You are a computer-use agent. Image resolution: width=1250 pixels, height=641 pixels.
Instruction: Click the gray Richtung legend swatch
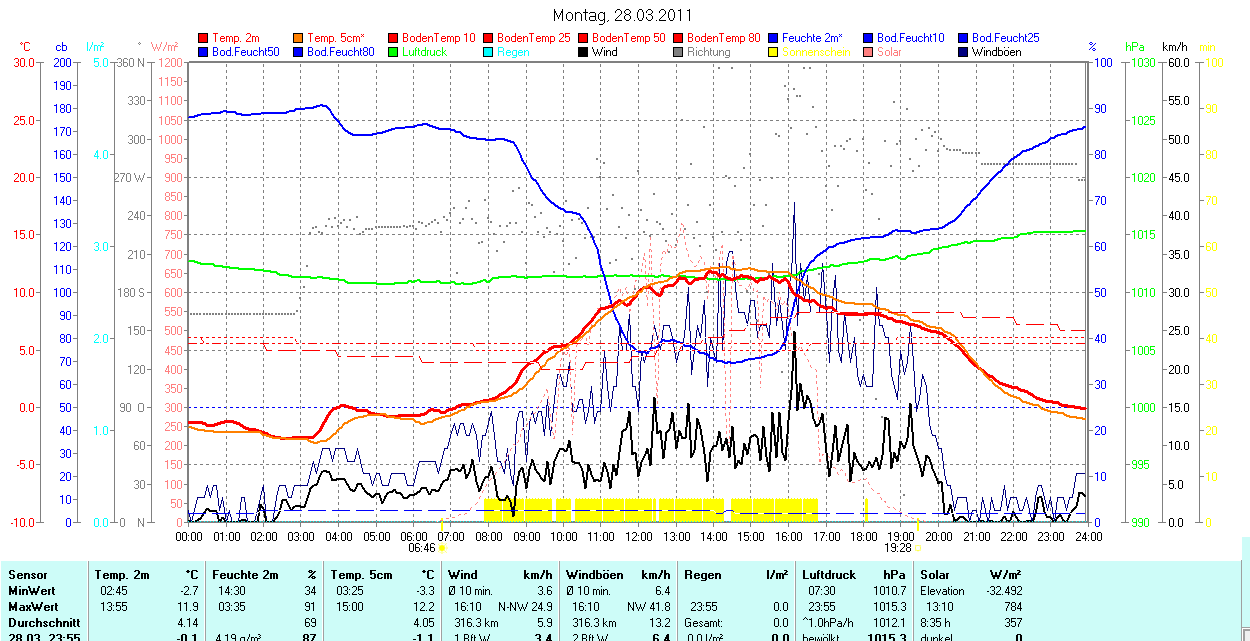pos(679,52)
